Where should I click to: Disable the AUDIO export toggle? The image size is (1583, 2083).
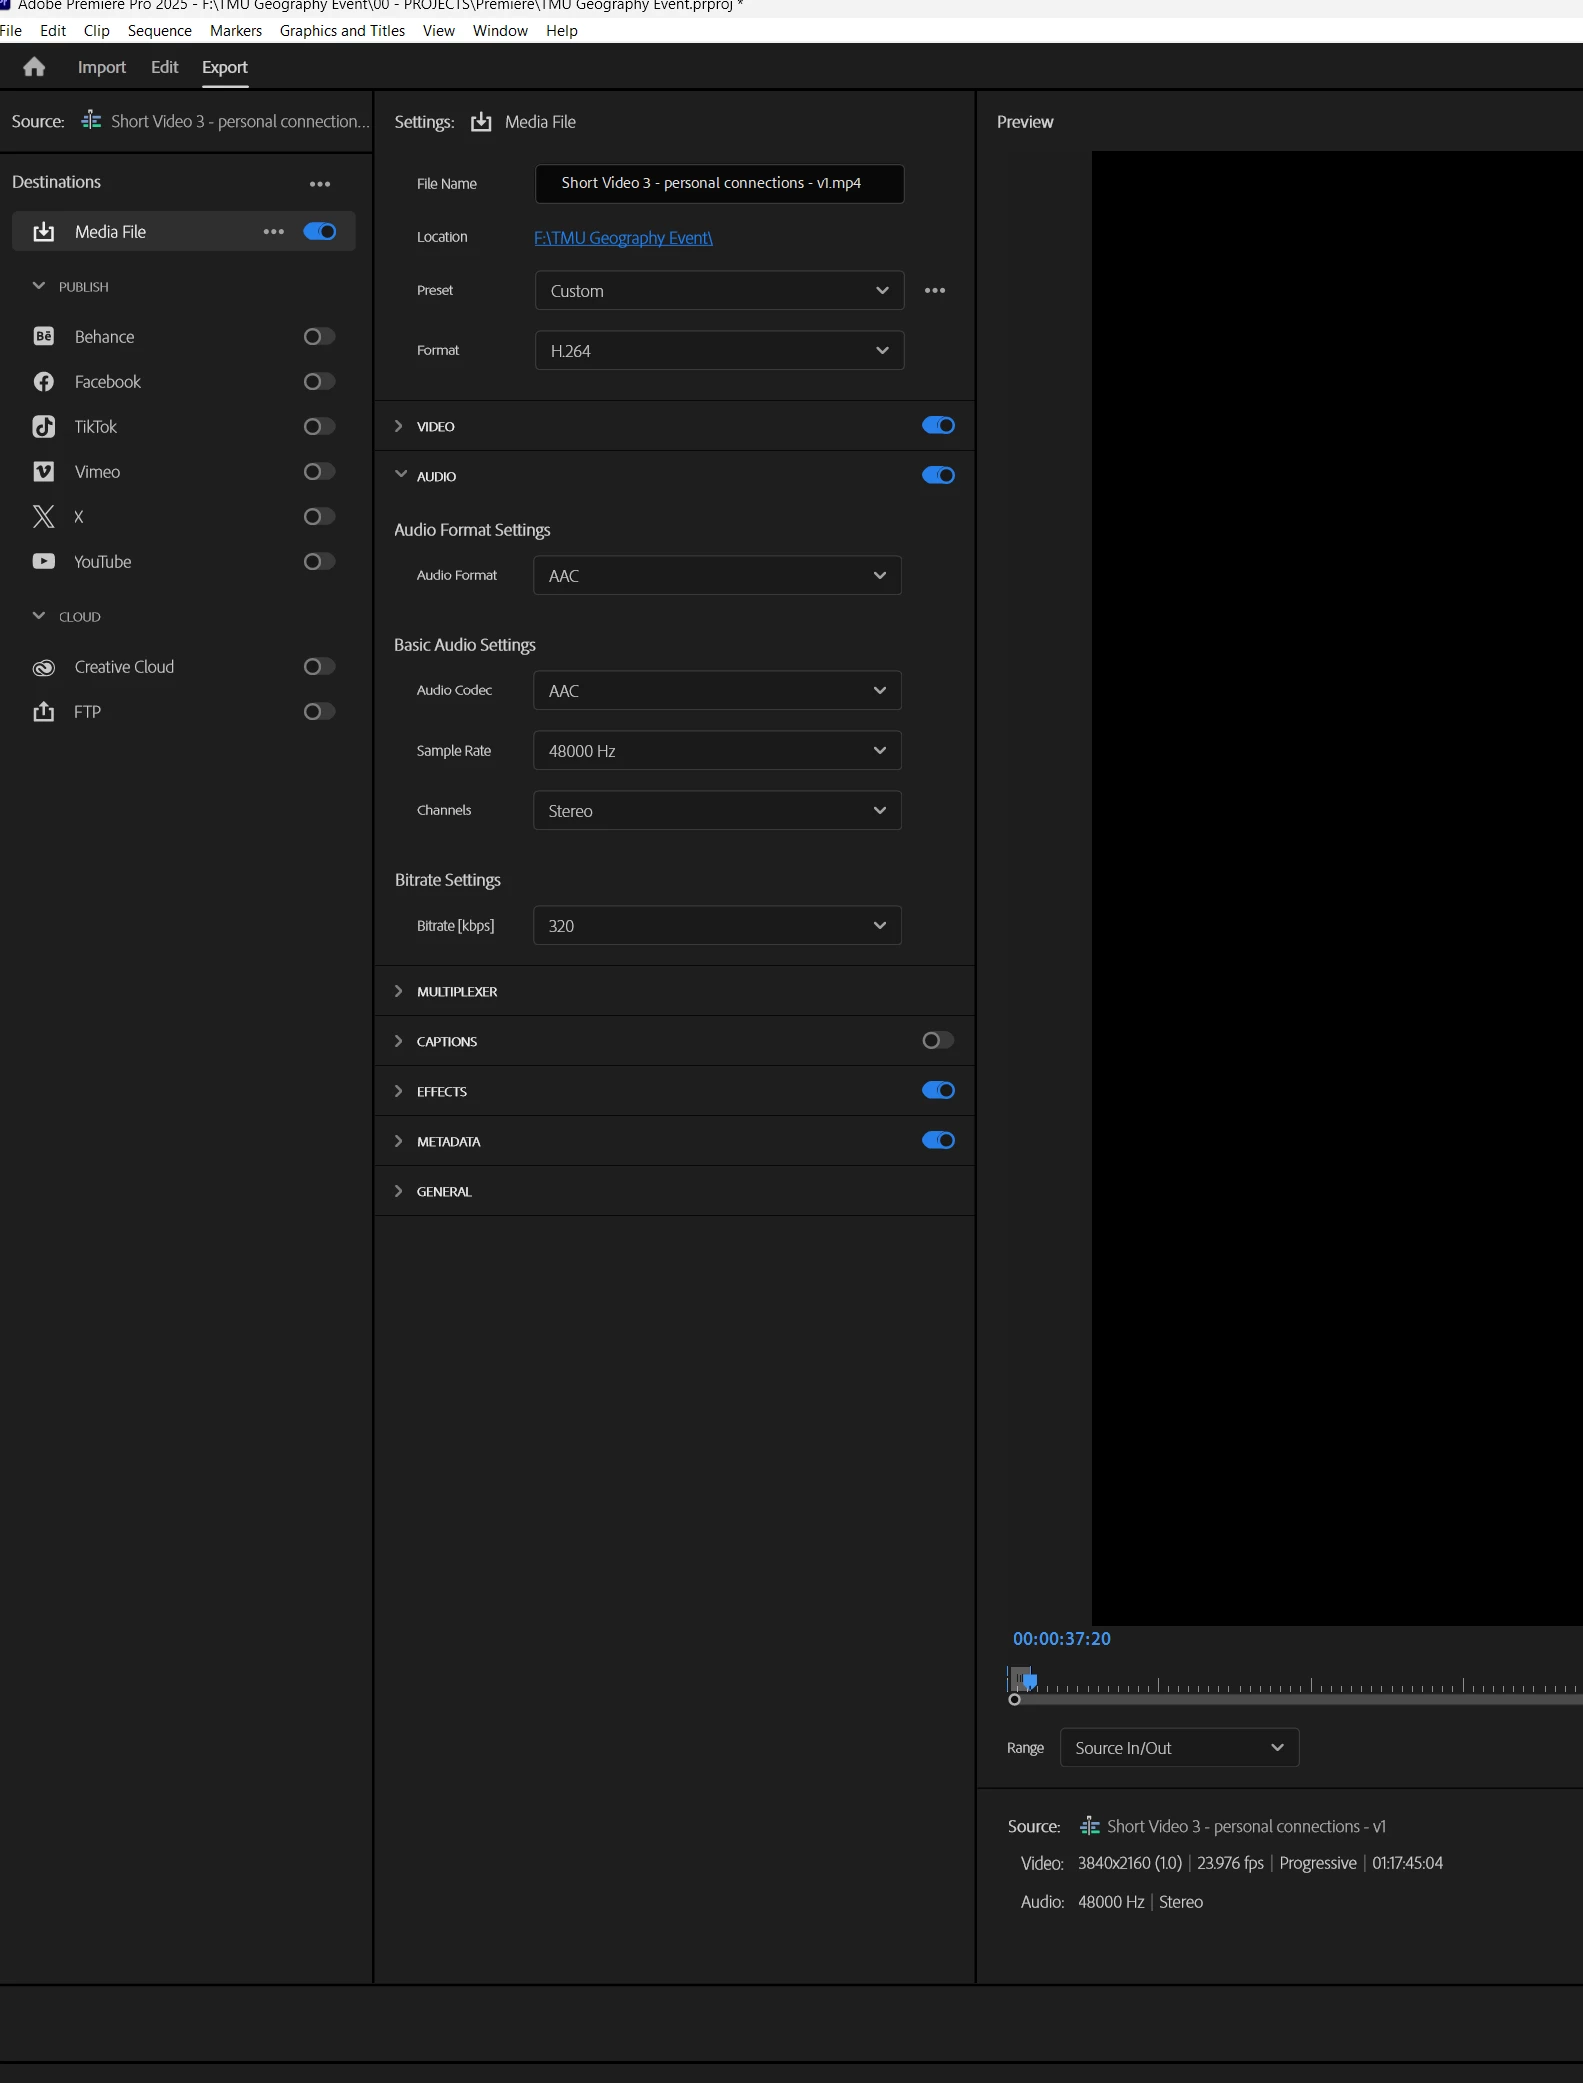pyautogui.click(x=938, y=476)
